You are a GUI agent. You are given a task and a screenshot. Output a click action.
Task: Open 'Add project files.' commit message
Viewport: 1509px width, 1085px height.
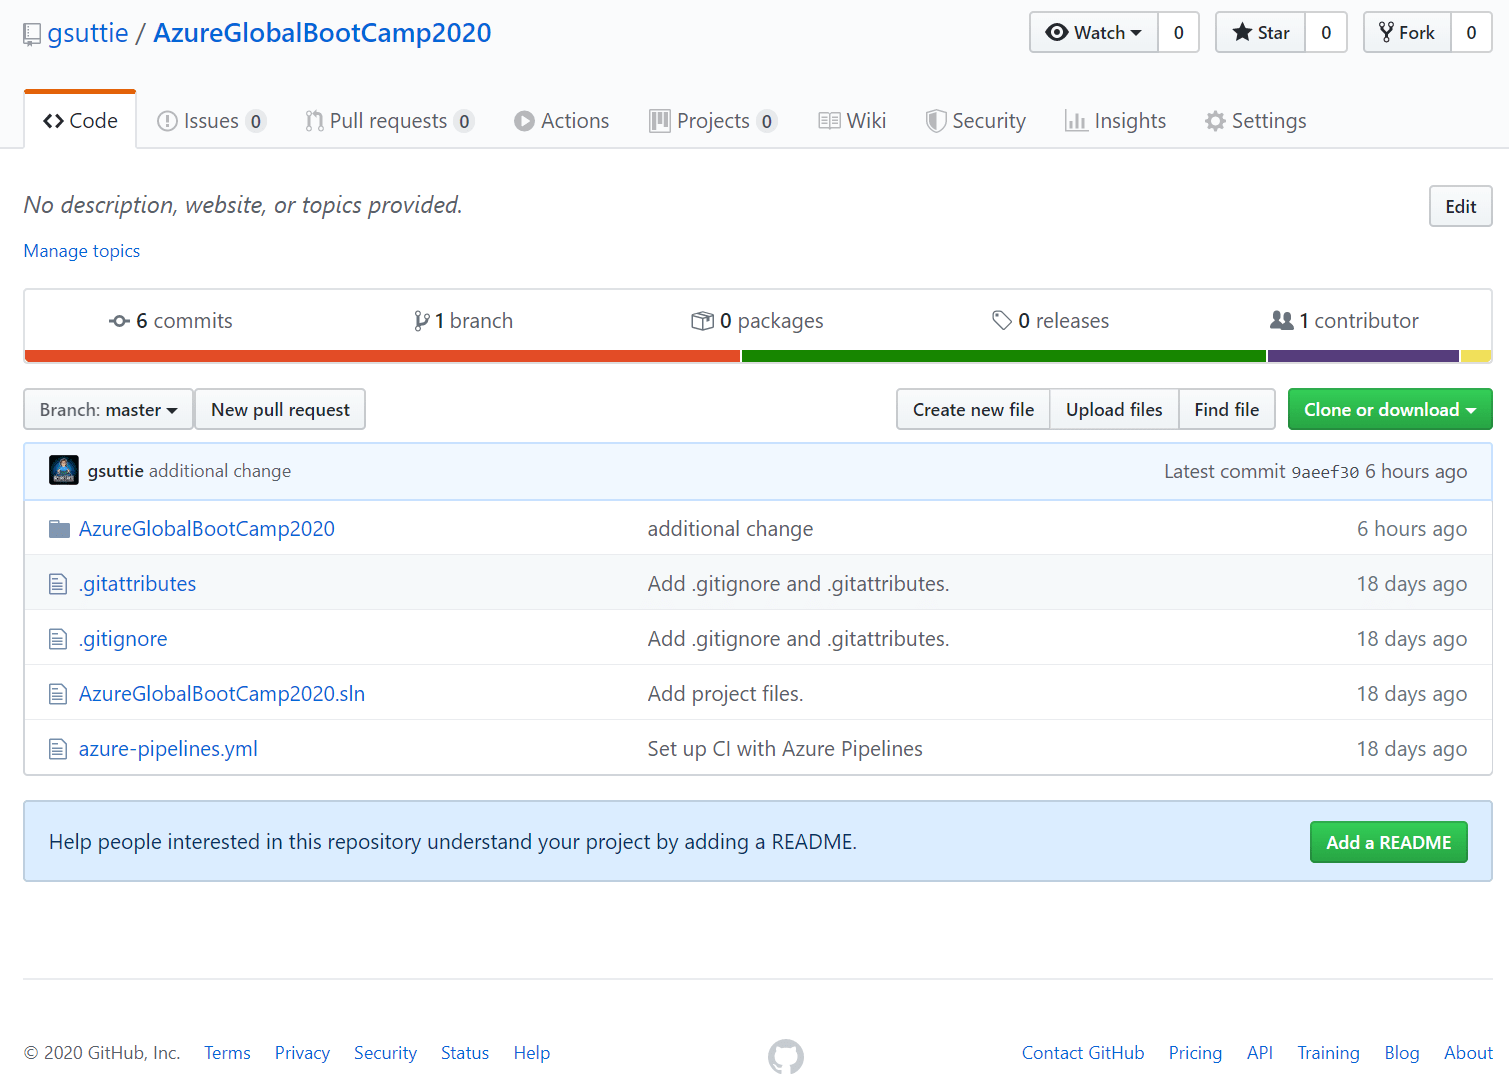[x=725, y=694]
